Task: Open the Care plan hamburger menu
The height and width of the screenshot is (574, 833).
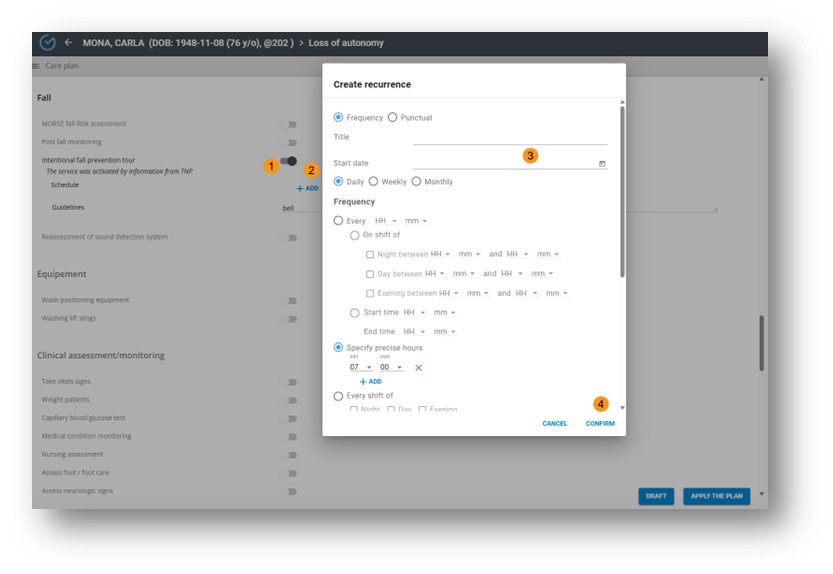Action: (x=36, y=66)
